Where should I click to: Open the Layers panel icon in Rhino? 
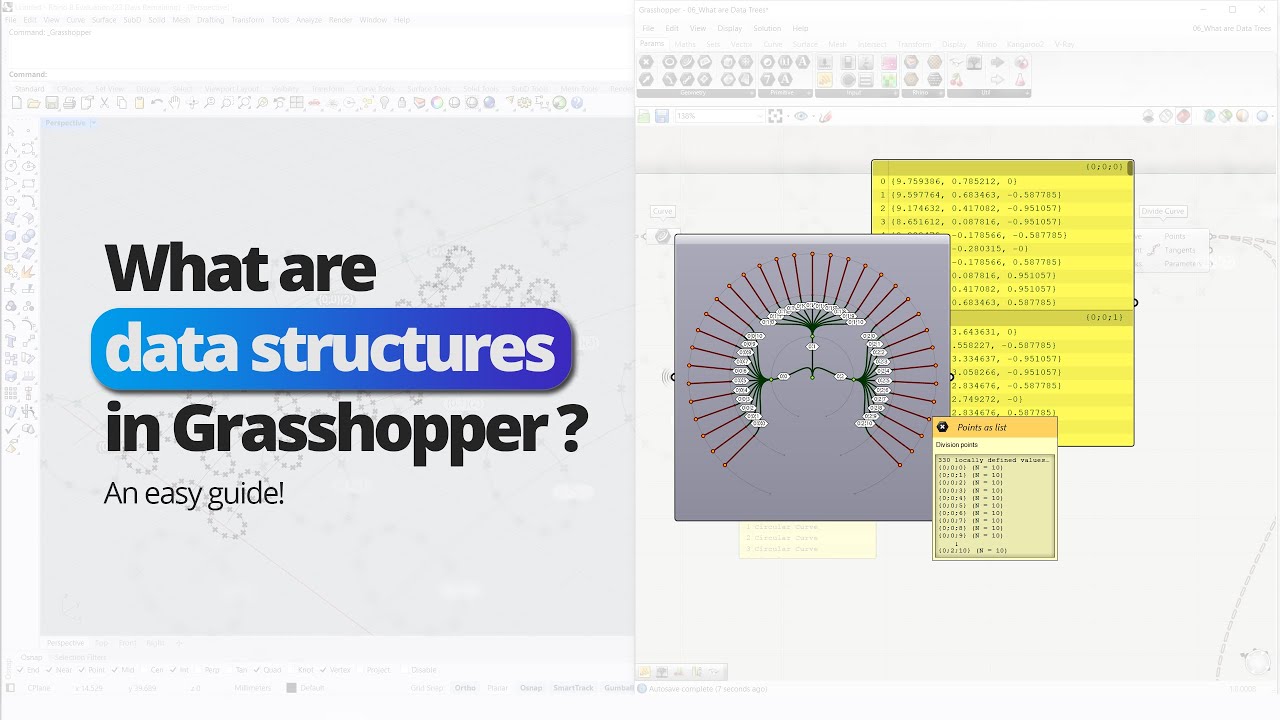(419, 102)
